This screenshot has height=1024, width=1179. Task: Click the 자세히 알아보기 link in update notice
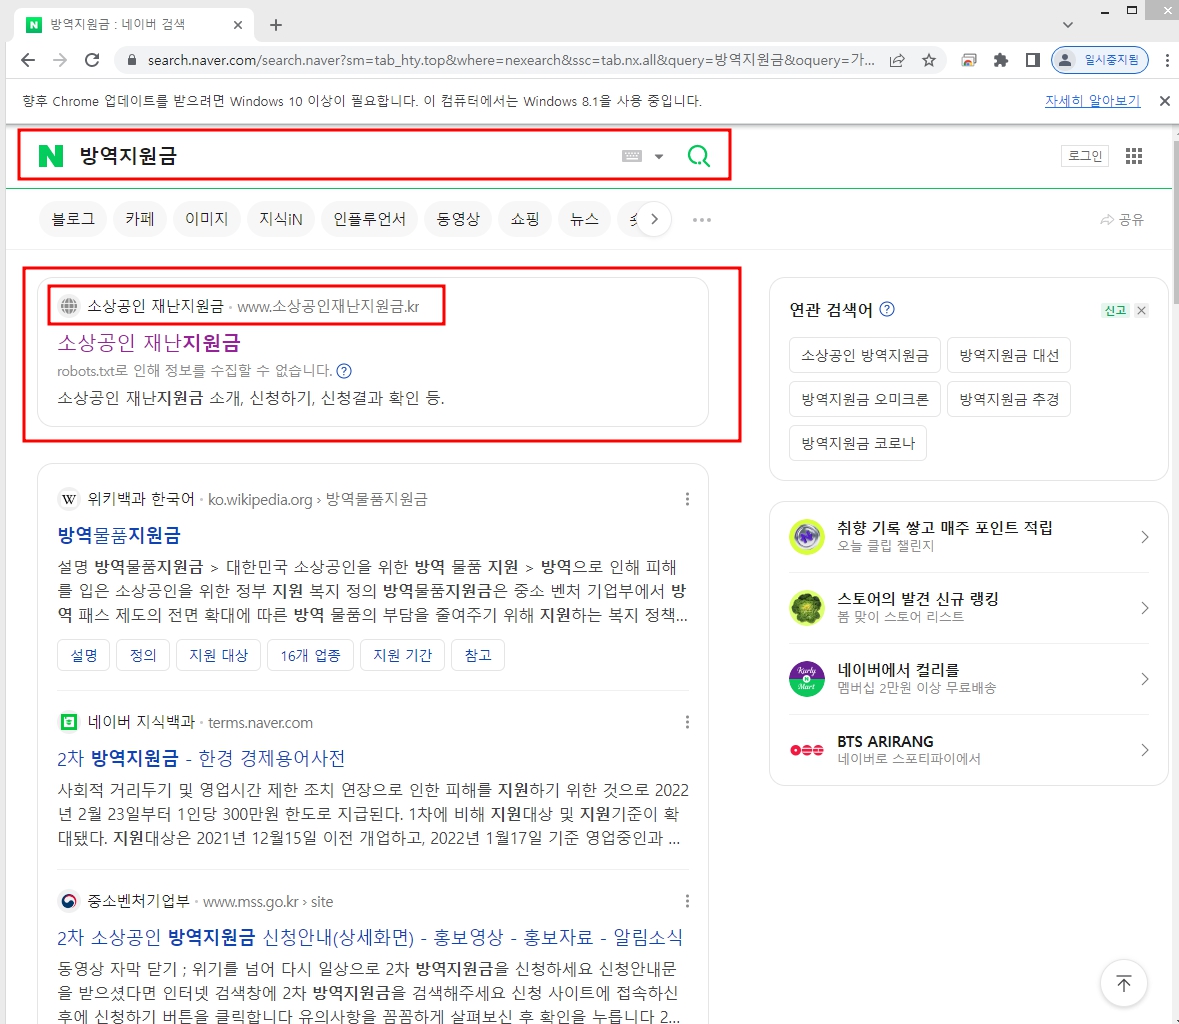tap(1092, 101)
